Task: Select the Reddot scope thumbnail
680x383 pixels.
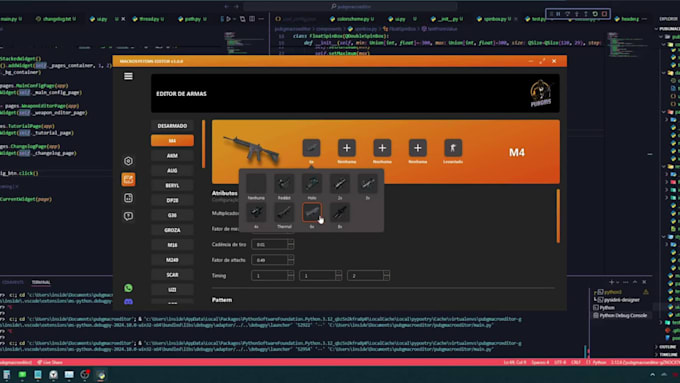Action: tap(284, 184)
